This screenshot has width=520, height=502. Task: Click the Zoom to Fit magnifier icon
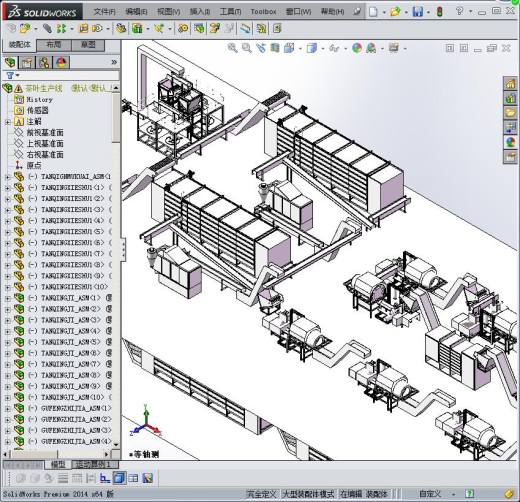tap(232, 48)
